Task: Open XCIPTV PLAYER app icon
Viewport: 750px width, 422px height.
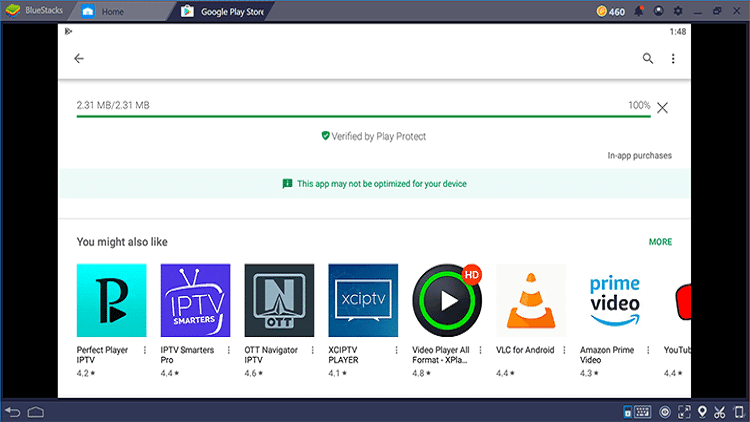Action: pyautogui.click(x=363, y=300)
